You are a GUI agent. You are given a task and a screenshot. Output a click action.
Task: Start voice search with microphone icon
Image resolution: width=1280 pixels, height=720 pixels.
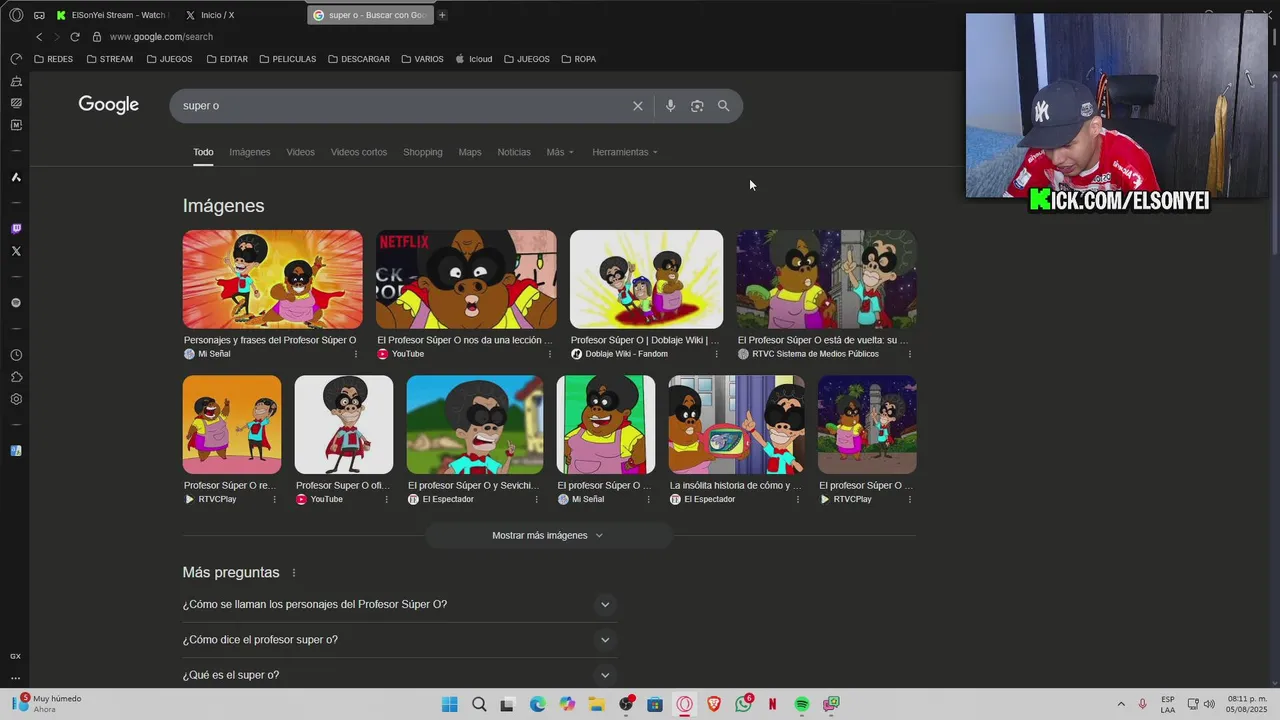(x=670, y=106)
